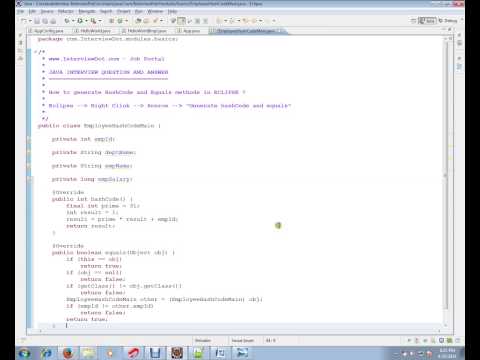
Task: Click the Save toolbar icon
Action: 37,21
